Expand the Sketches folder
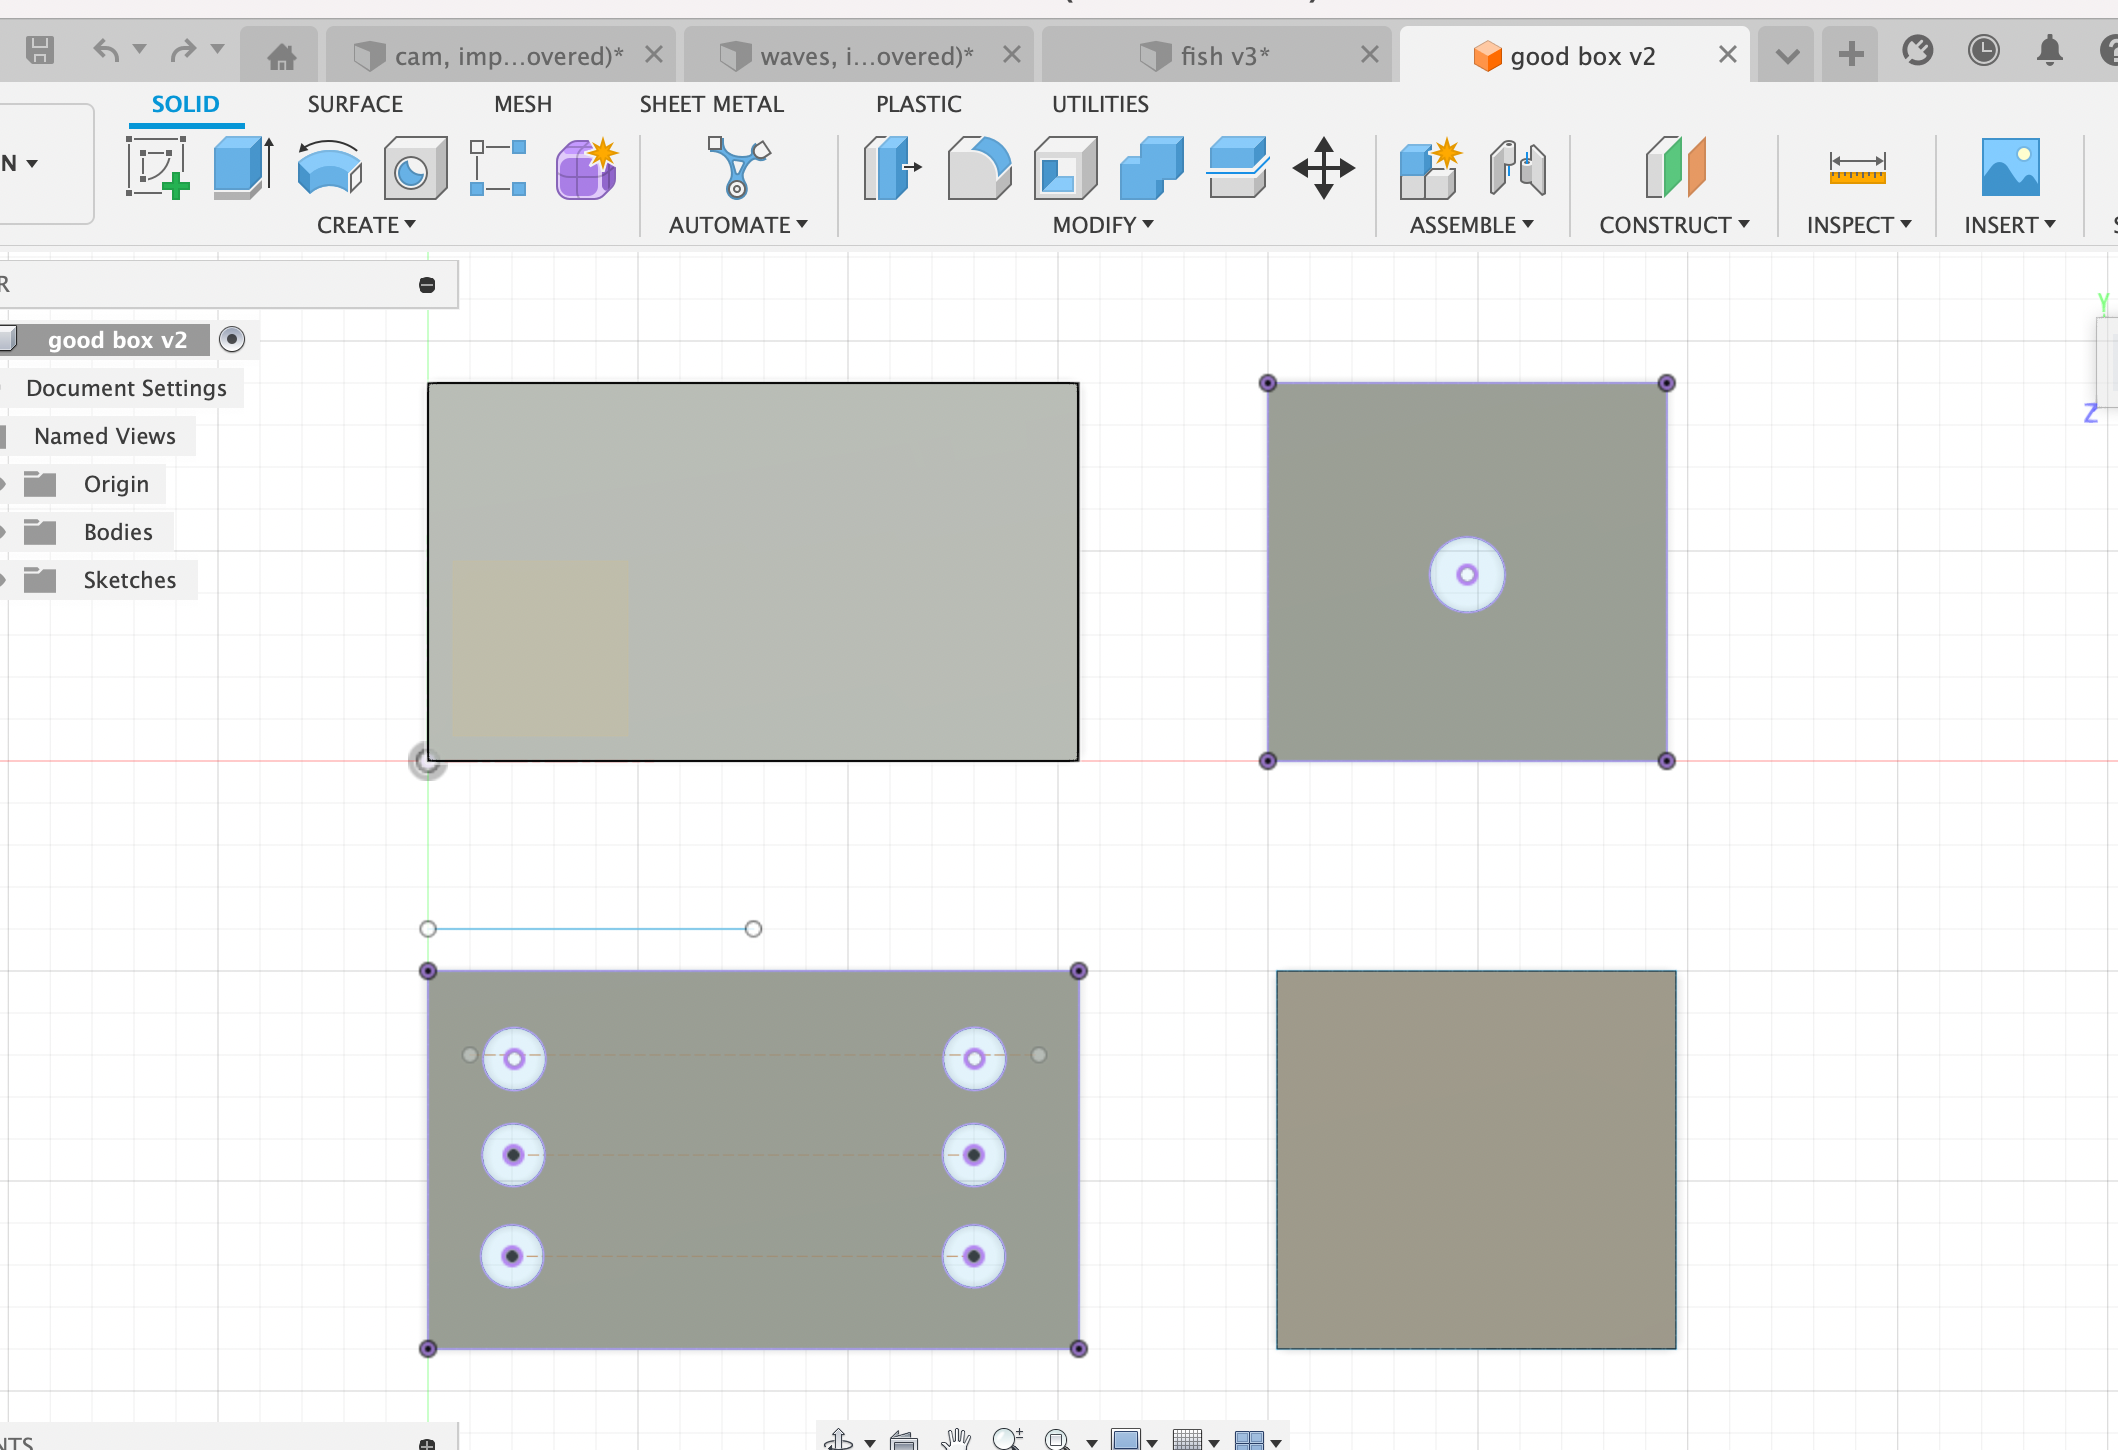 click(3, 580)
